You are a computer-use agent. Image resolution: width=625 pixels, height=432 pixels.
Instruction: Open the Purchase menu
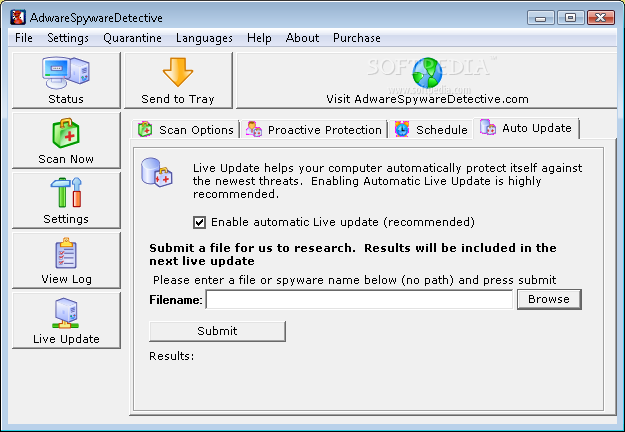pyautogui.click(x=357, y=38)
